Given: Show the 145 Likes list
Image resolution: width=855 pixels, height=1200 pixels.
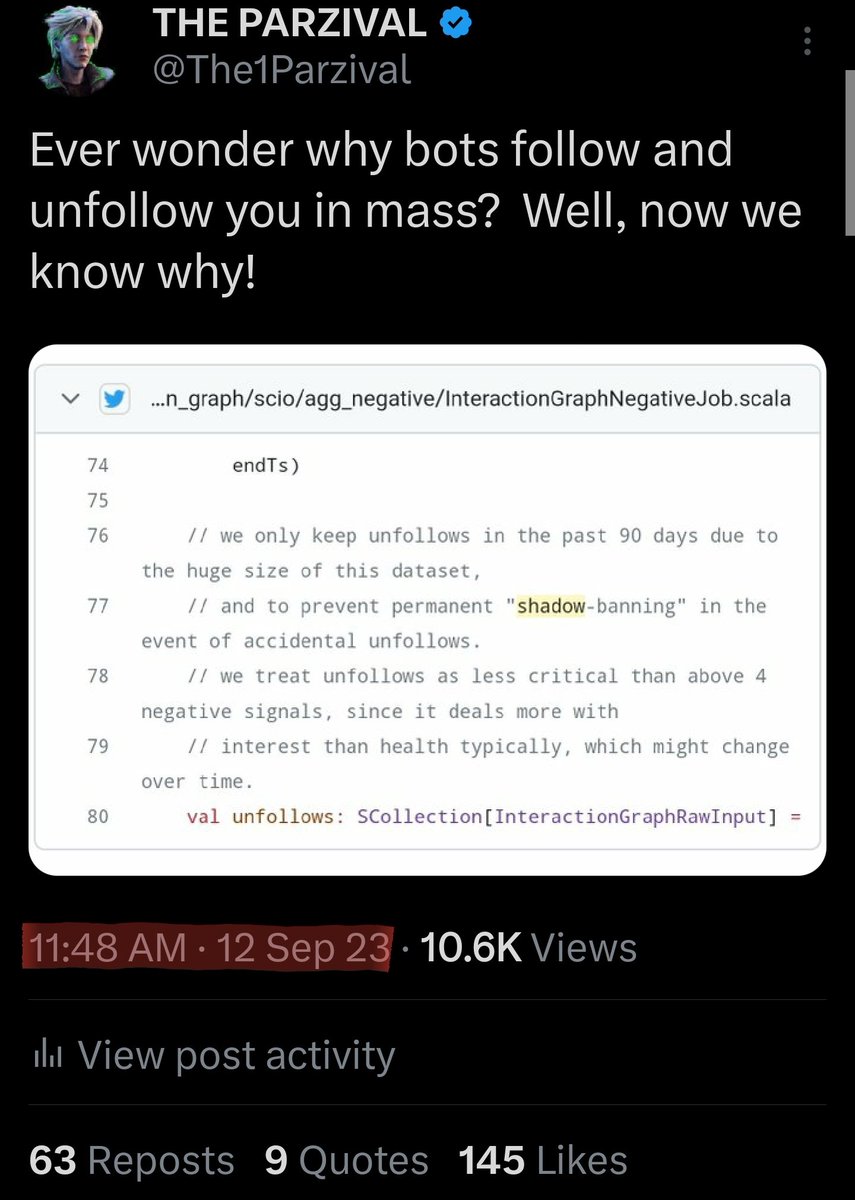Looking at the screenshot, I should 543,1160.
